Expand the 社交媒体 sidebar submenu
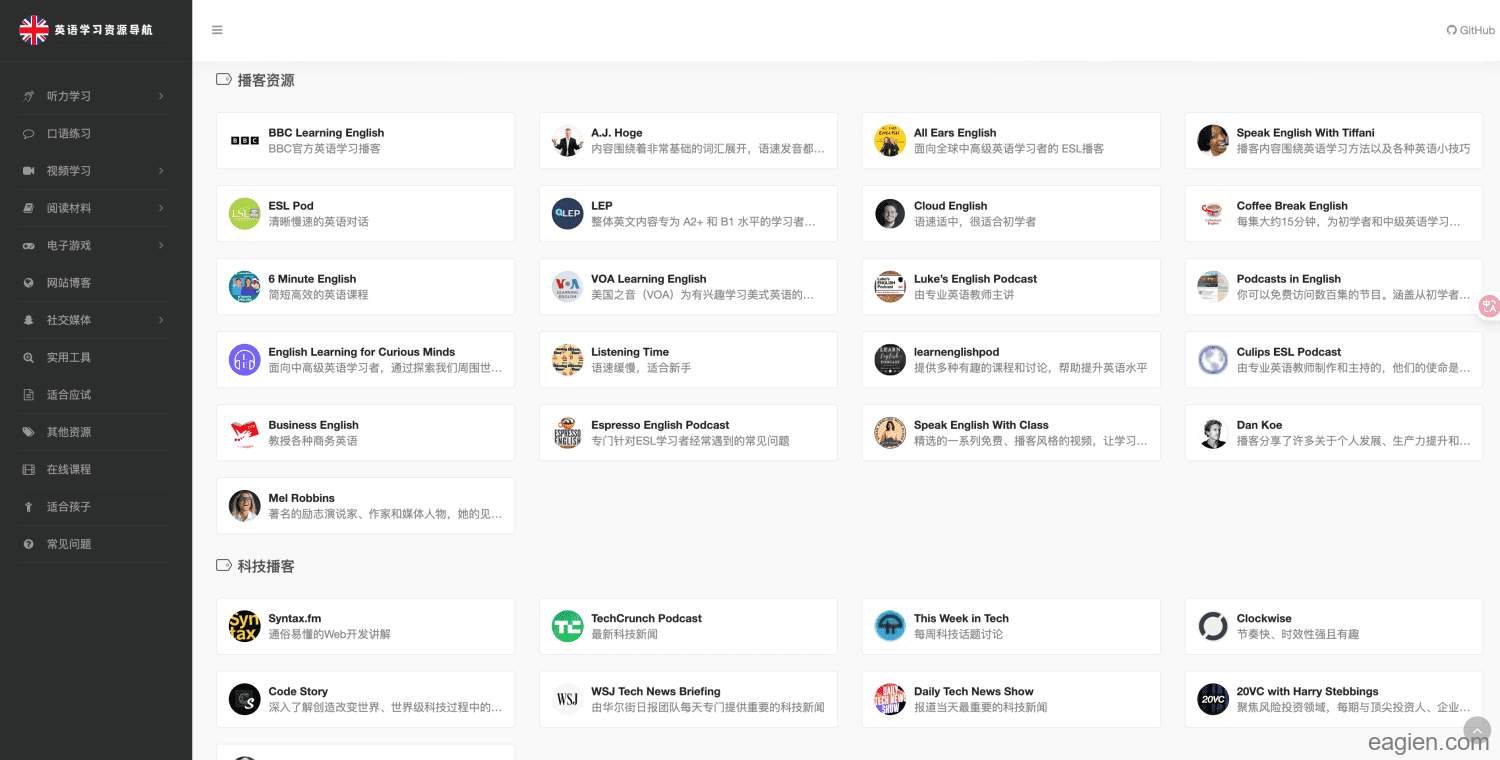 pyautogui.click(x=161, y=320)
